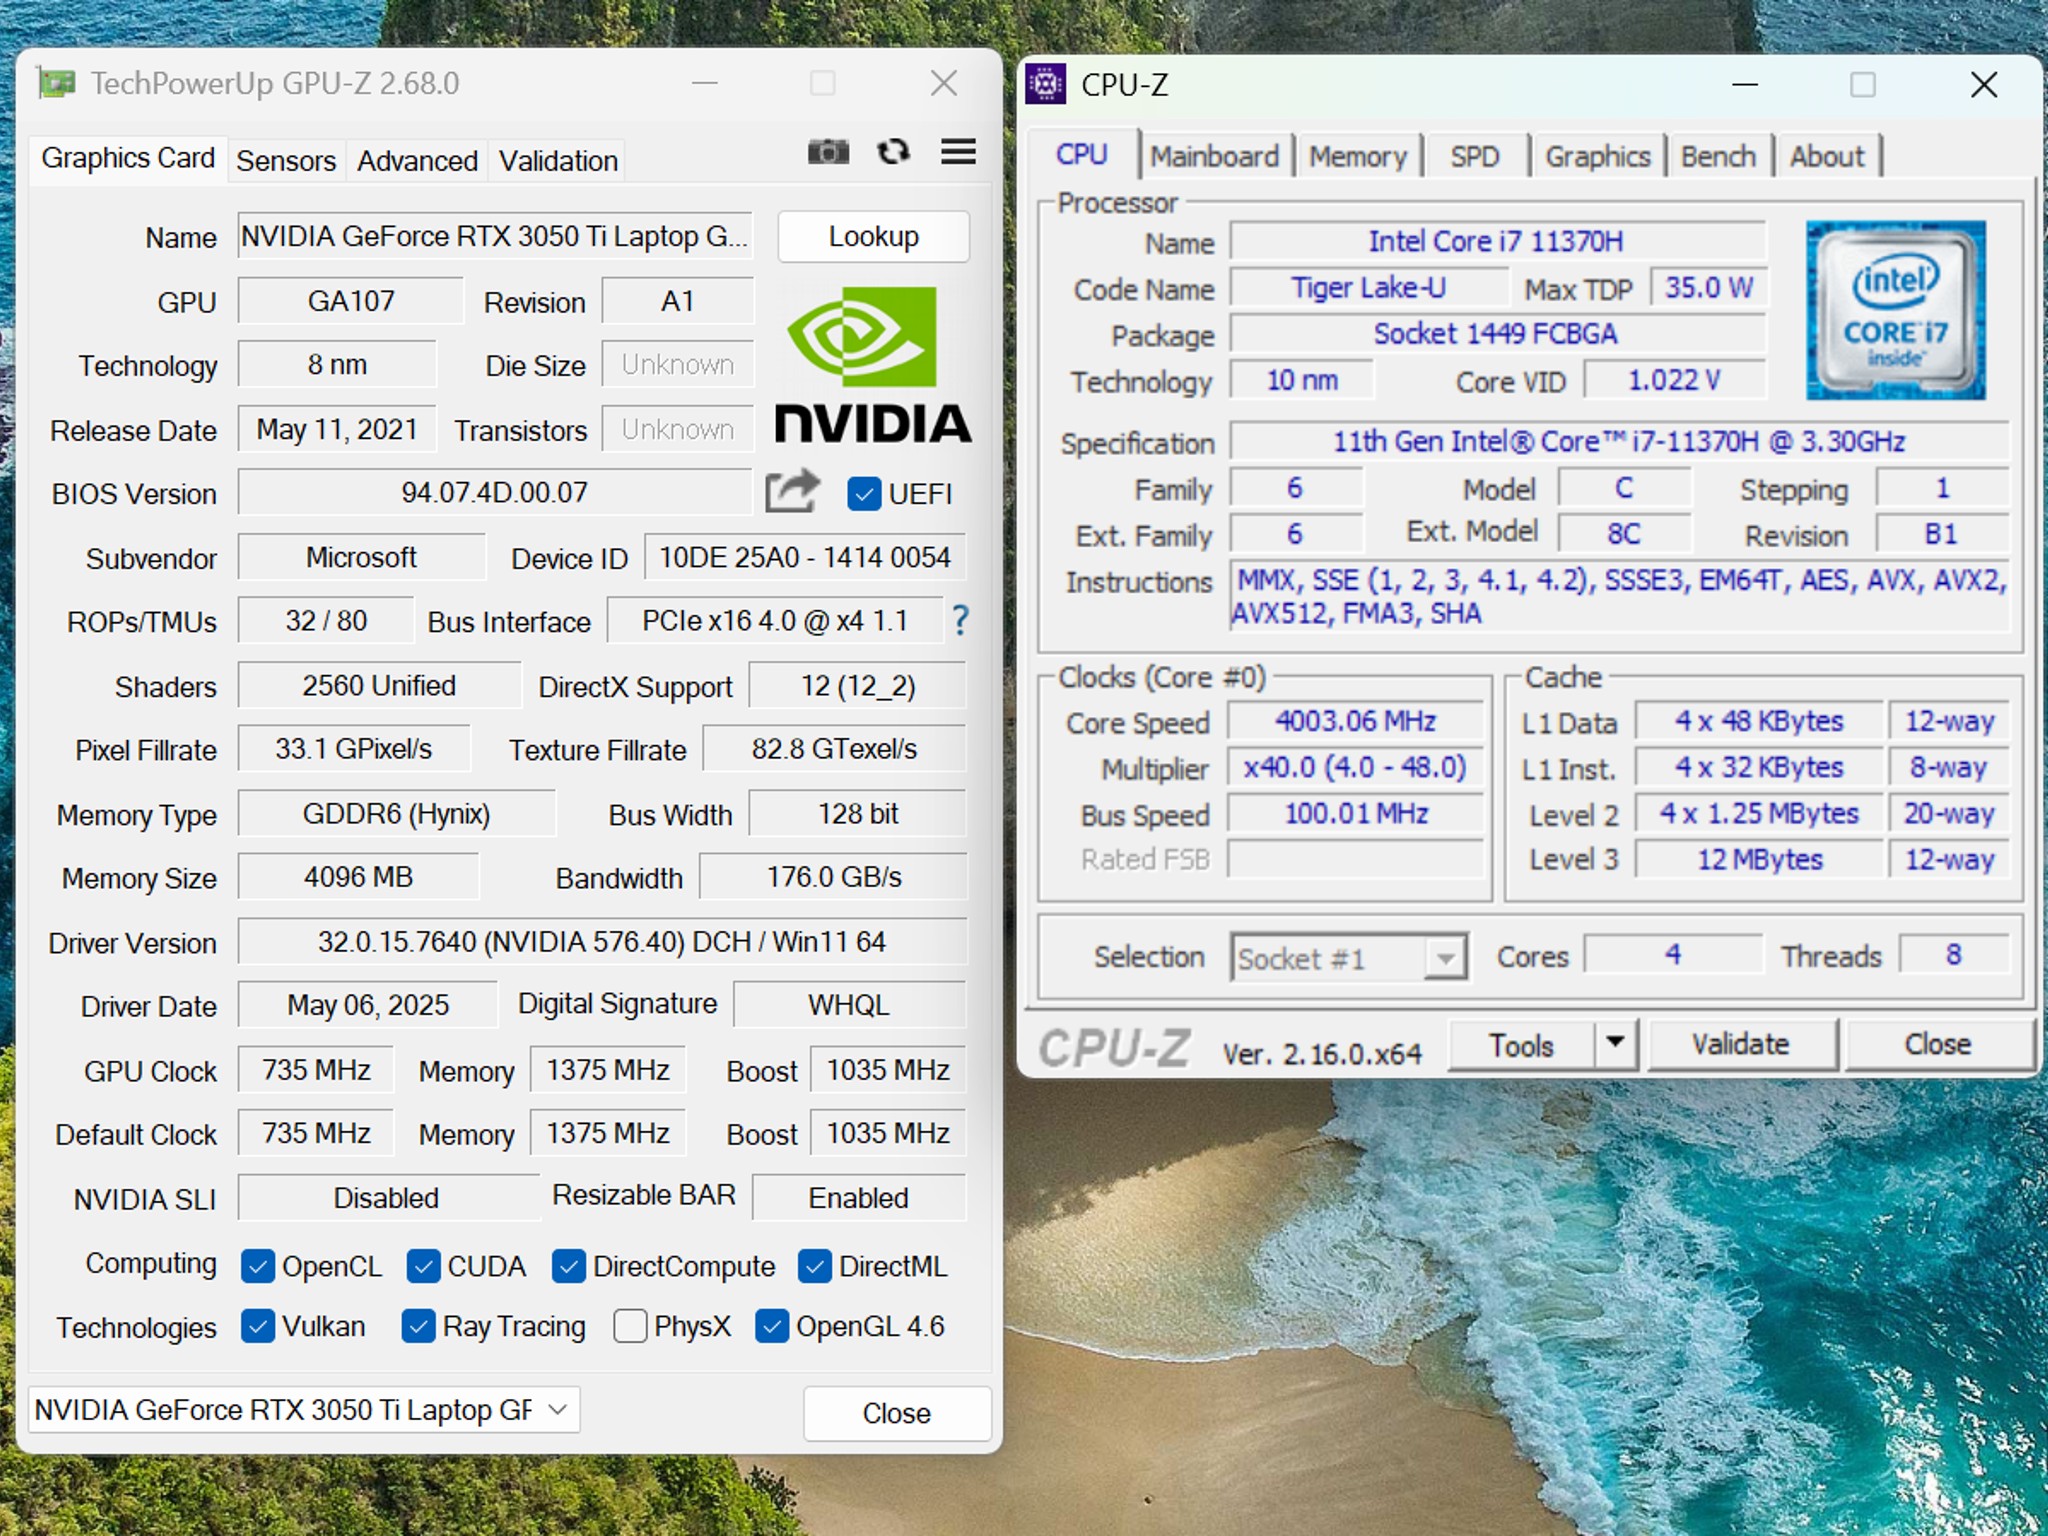2048x1536 pixels.
Task: Toggle the UEFI checkbox
Action: (864, 494)
